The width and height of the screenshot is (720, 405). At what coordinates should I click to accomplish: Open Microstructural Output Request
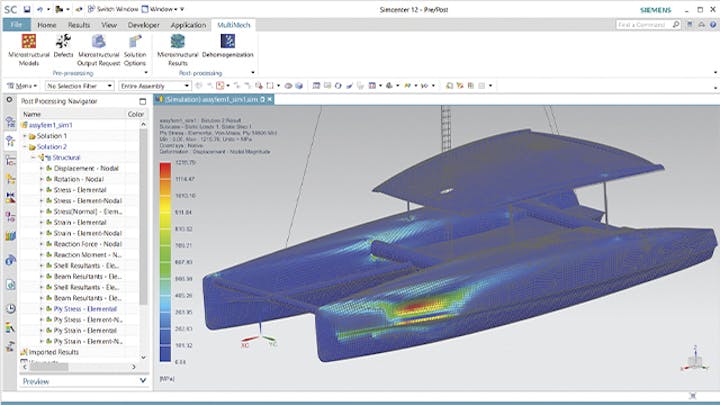99,48
